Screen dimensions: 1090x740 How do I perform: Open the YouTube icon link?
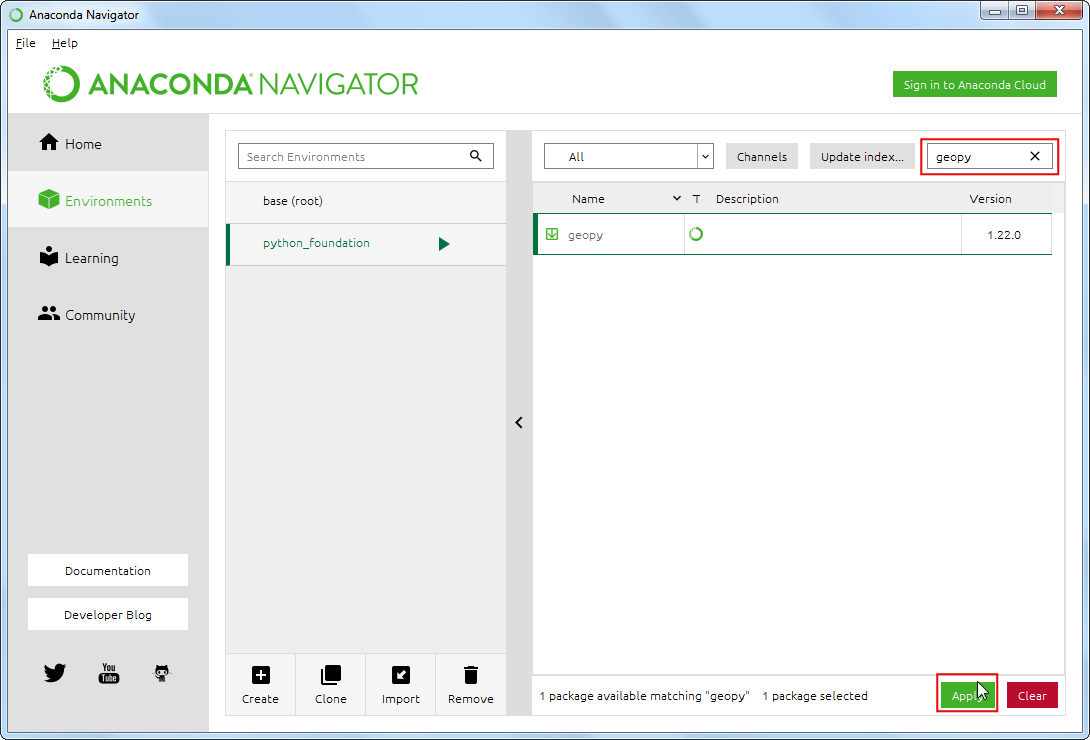tap(108, 673)
